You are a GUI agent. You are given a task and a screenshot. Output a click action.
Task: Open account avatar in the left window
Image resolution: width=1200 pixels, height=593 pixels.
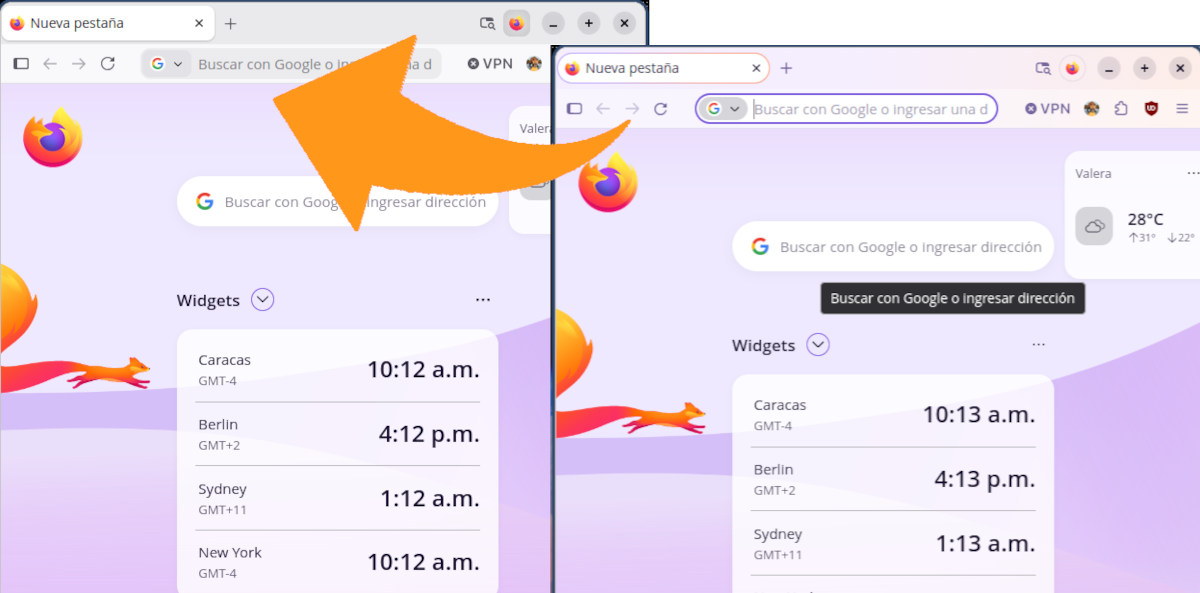pos(534,64)
